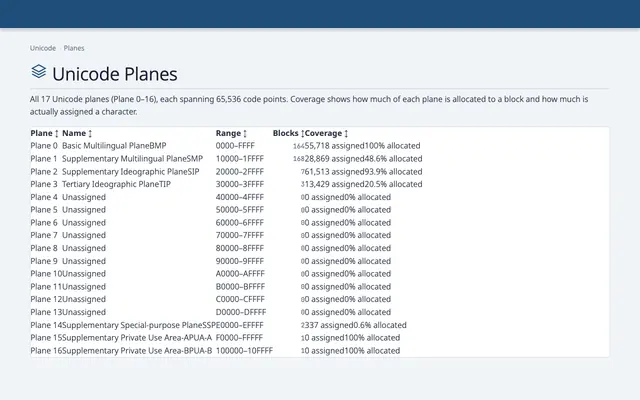
Task: Click the Plane 4 Unassigned row
Action: pyautogui.click(x=320, y=197)
